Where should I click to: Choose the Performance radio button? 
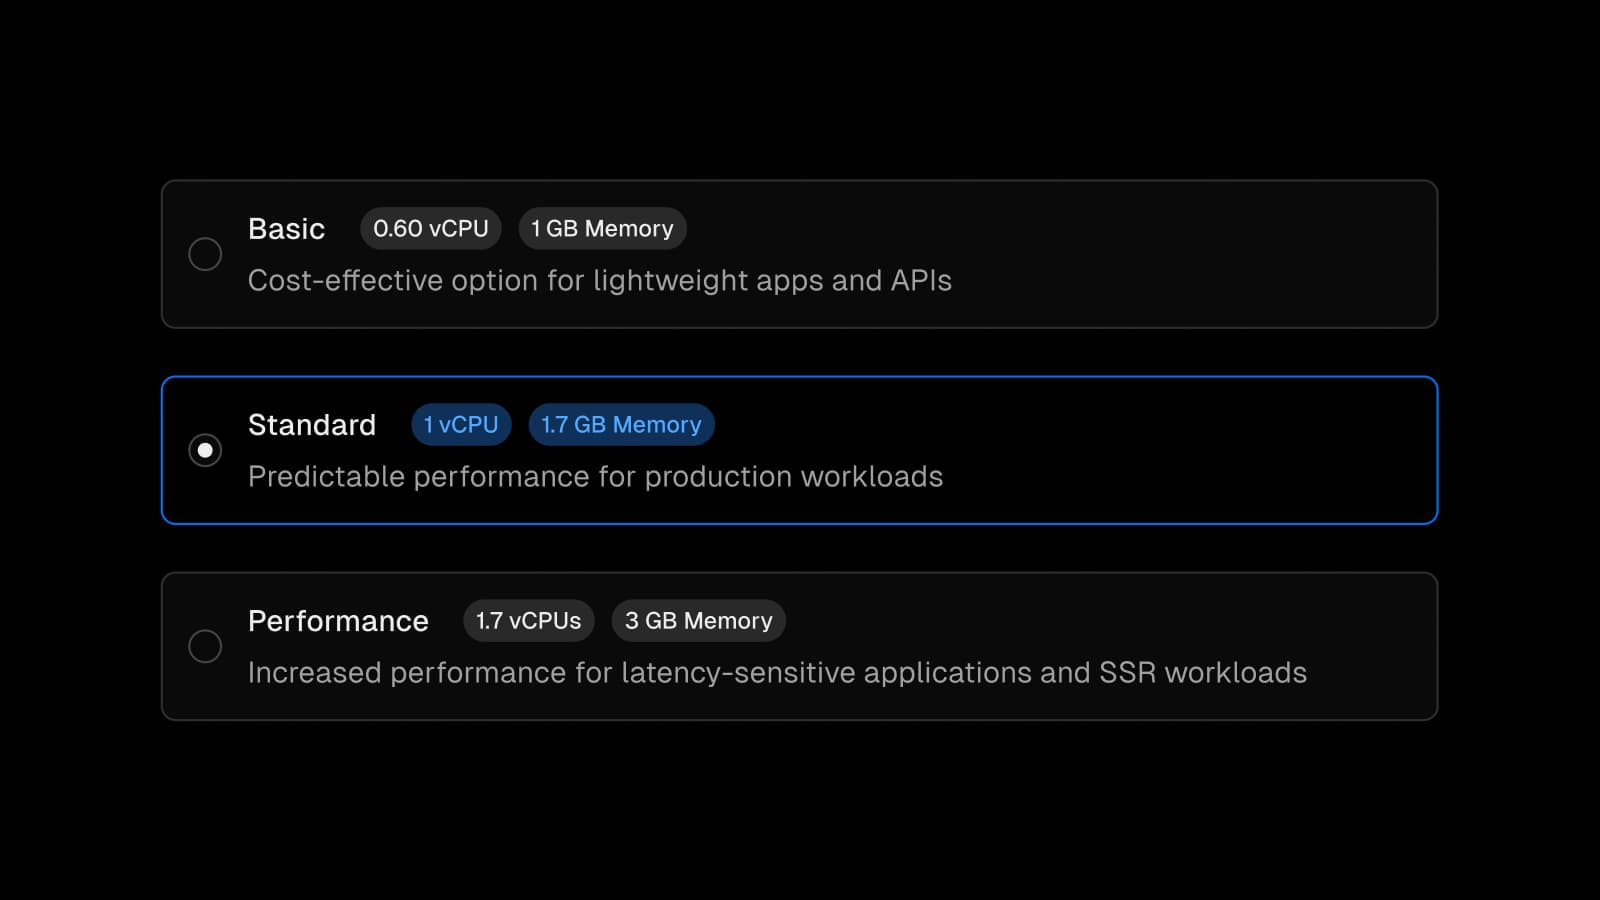205,646
